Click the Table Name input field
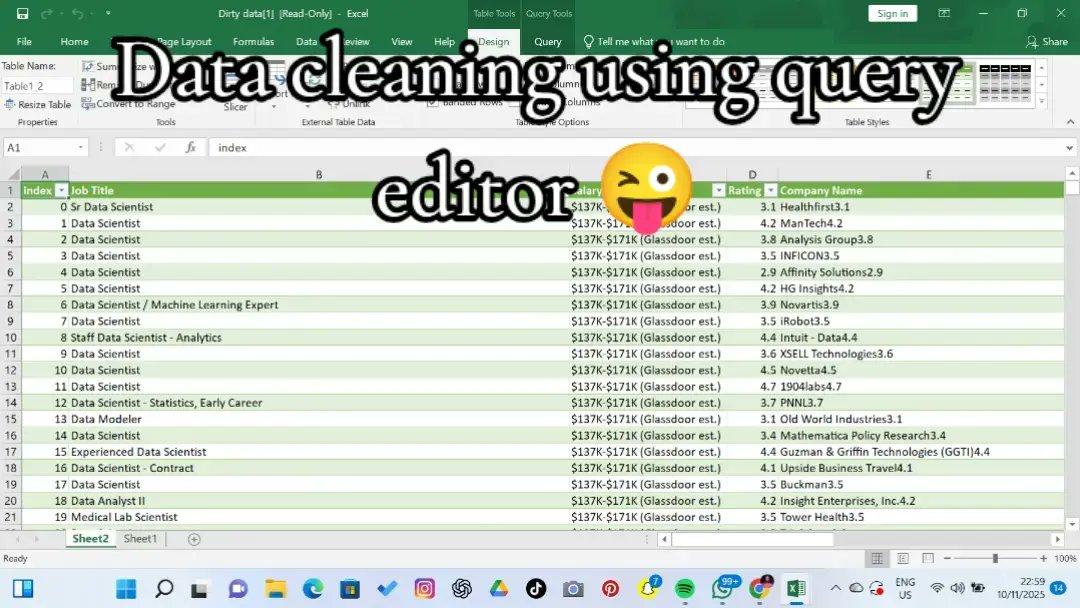 click(37, 85)
